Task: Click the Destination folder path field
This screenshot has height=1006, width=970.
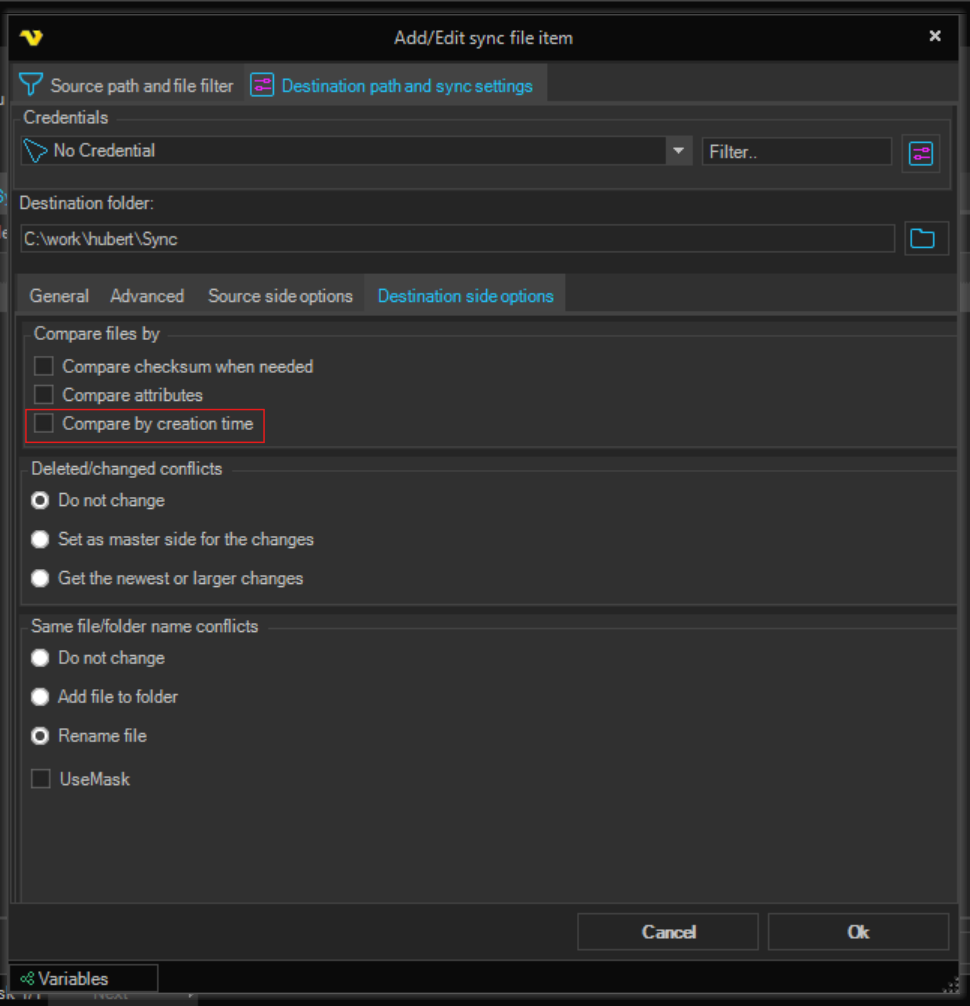Action: pyautogui.click(x=456, y=240)
